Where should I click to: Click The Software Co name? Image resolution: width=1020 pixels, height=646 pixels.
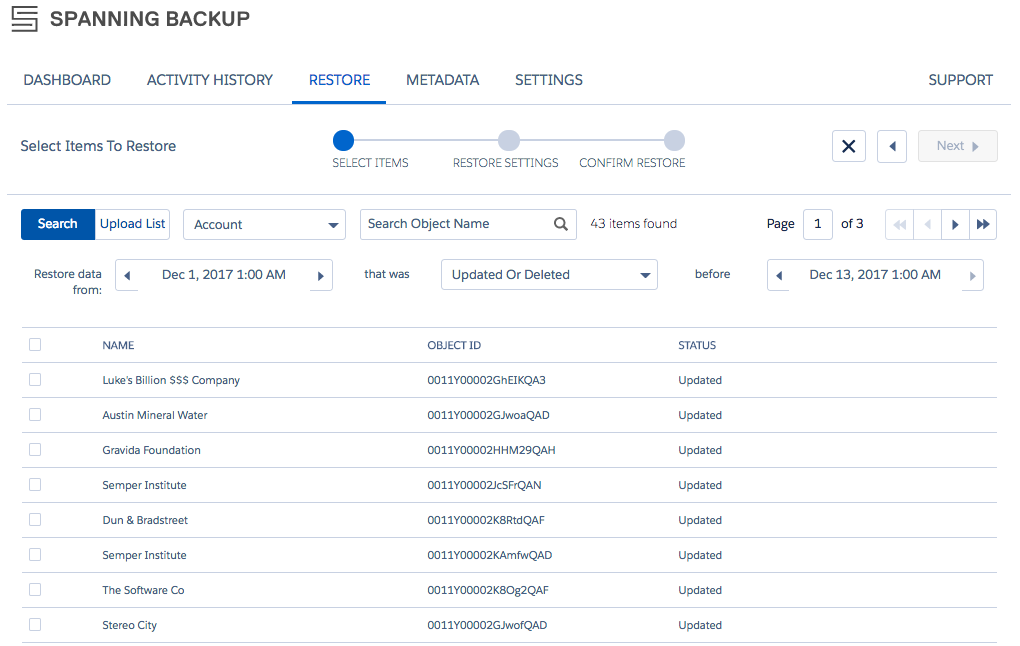tap(143, 590)
